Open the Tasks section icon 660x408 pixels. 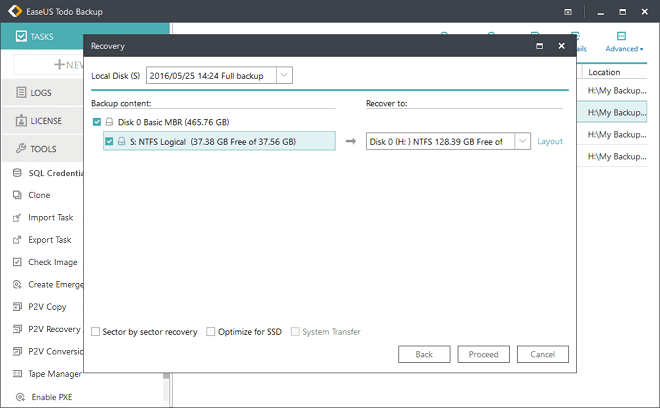click(x=21, y=36)
